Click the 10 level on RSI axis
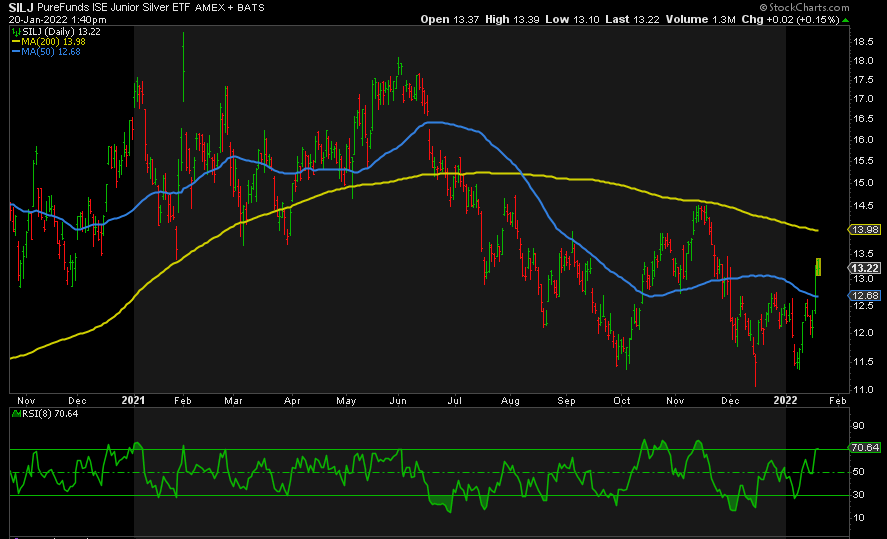This screenshot has width=887, height=539. pos(859,518)
